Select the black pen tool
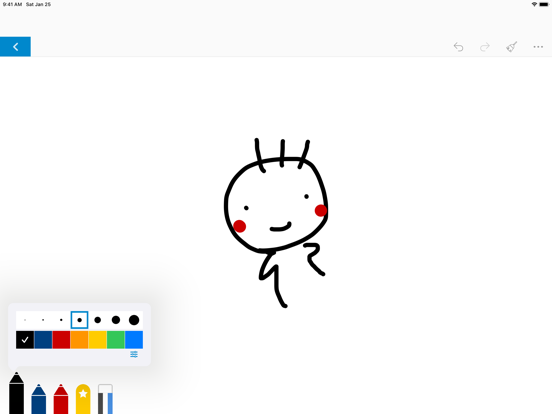 [x=16, y=393]
